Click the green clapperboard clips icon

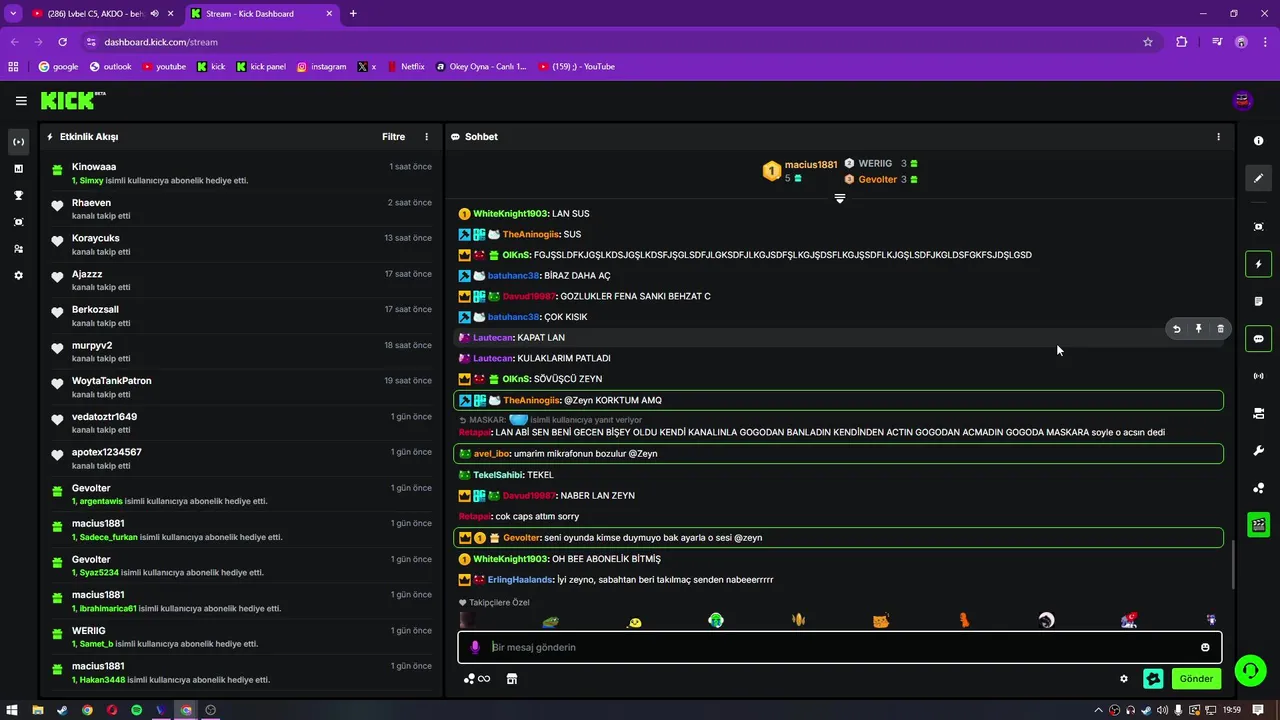[1258, 524]
